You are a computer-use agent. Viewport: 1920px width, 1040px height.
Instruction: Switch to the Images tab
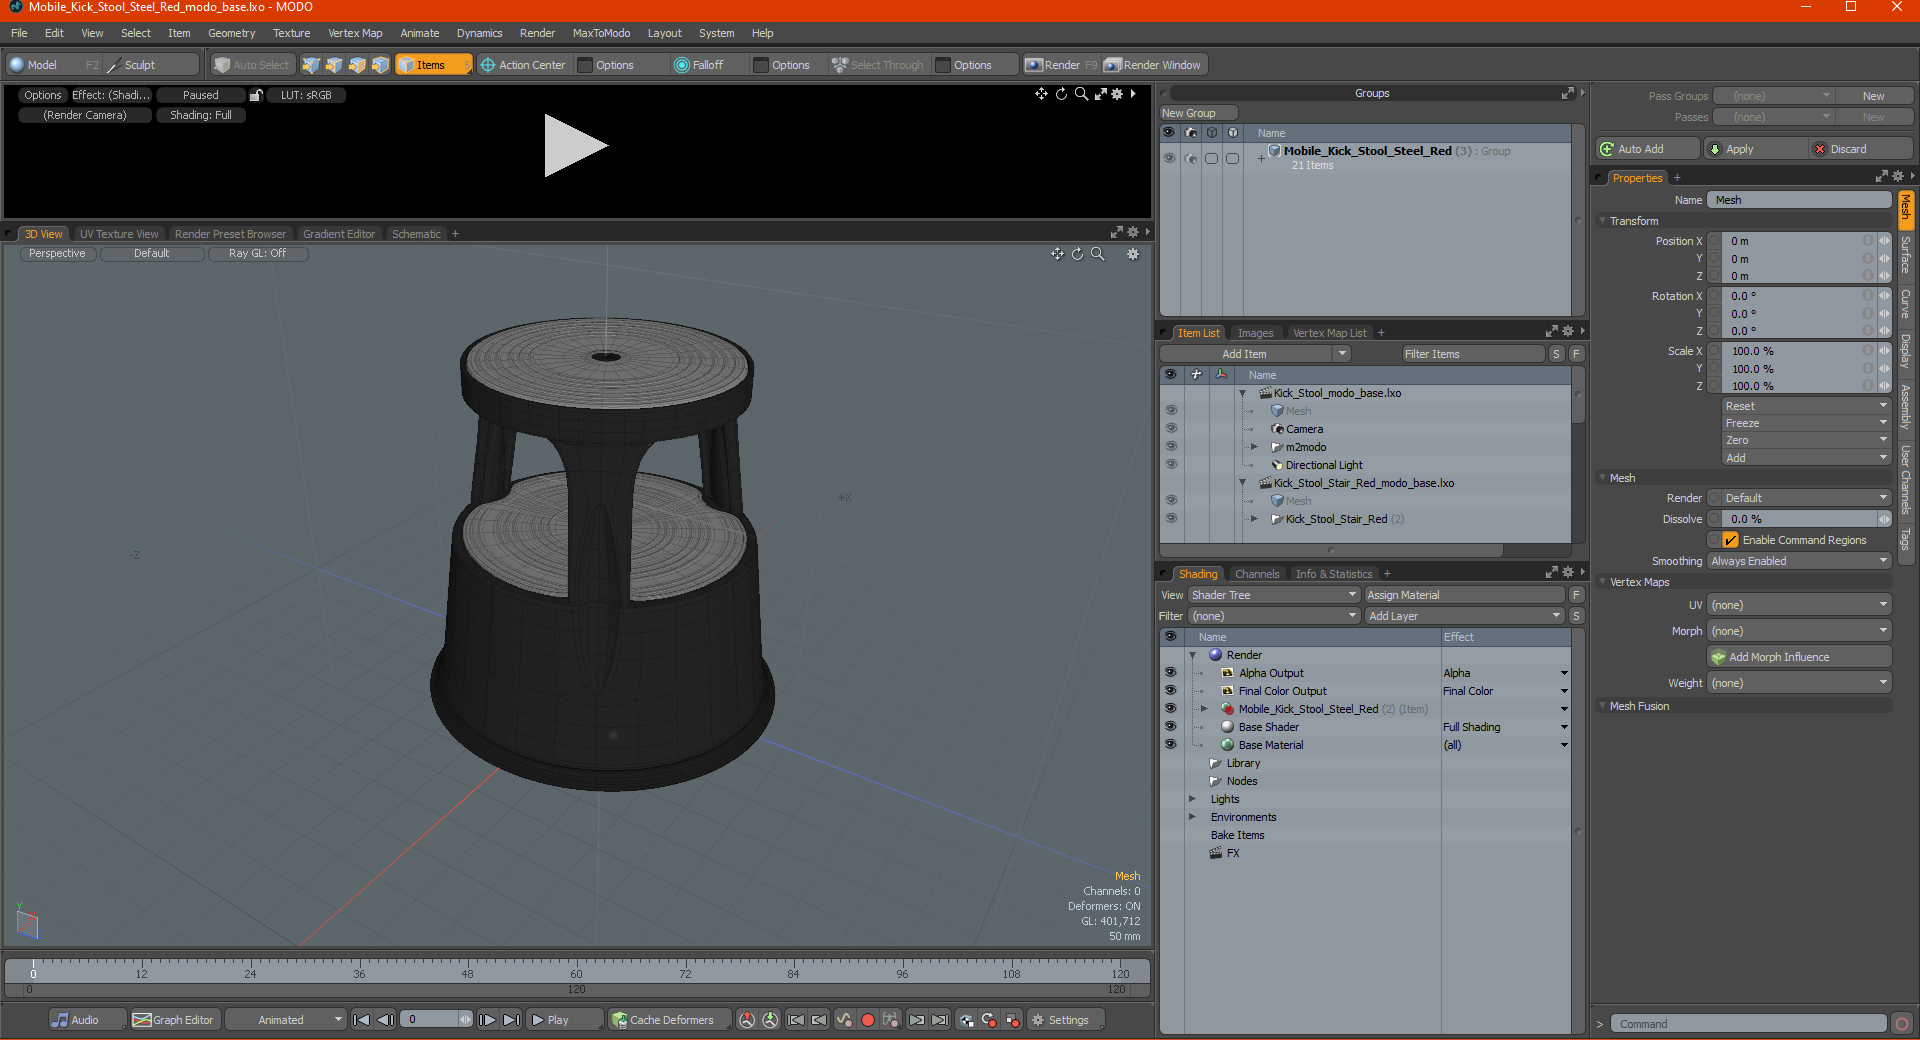[x=1255, y=333]
